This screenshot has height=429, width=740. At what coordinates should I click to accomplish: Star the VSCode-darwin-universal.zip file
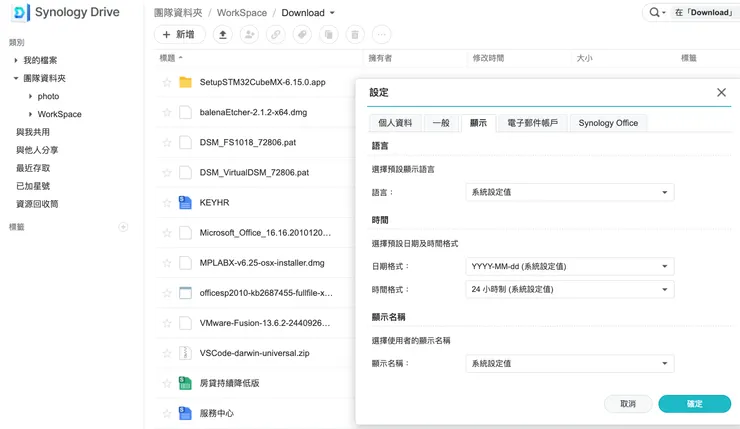[167, 353]
